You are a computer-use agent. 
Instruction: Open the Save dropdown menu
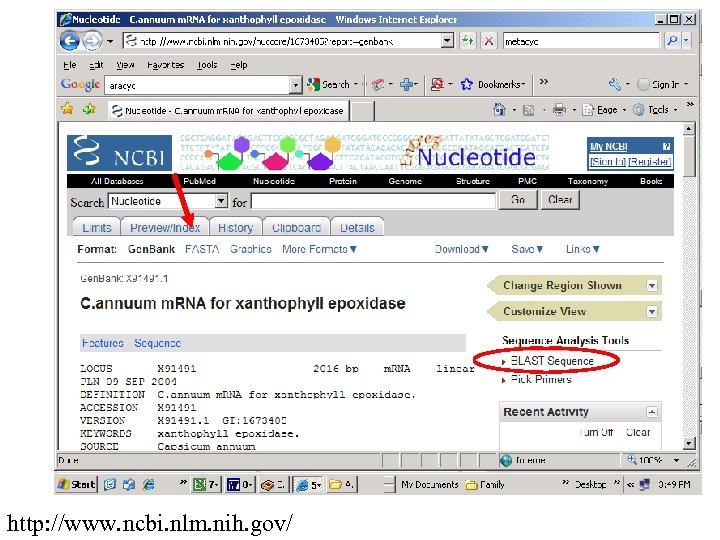527,249
